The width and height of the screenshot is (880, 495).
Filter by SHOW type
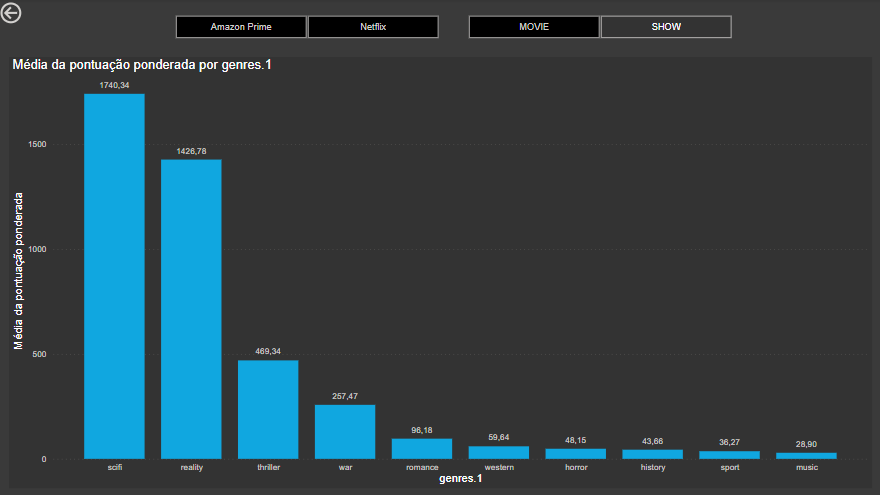coord(666,27)
